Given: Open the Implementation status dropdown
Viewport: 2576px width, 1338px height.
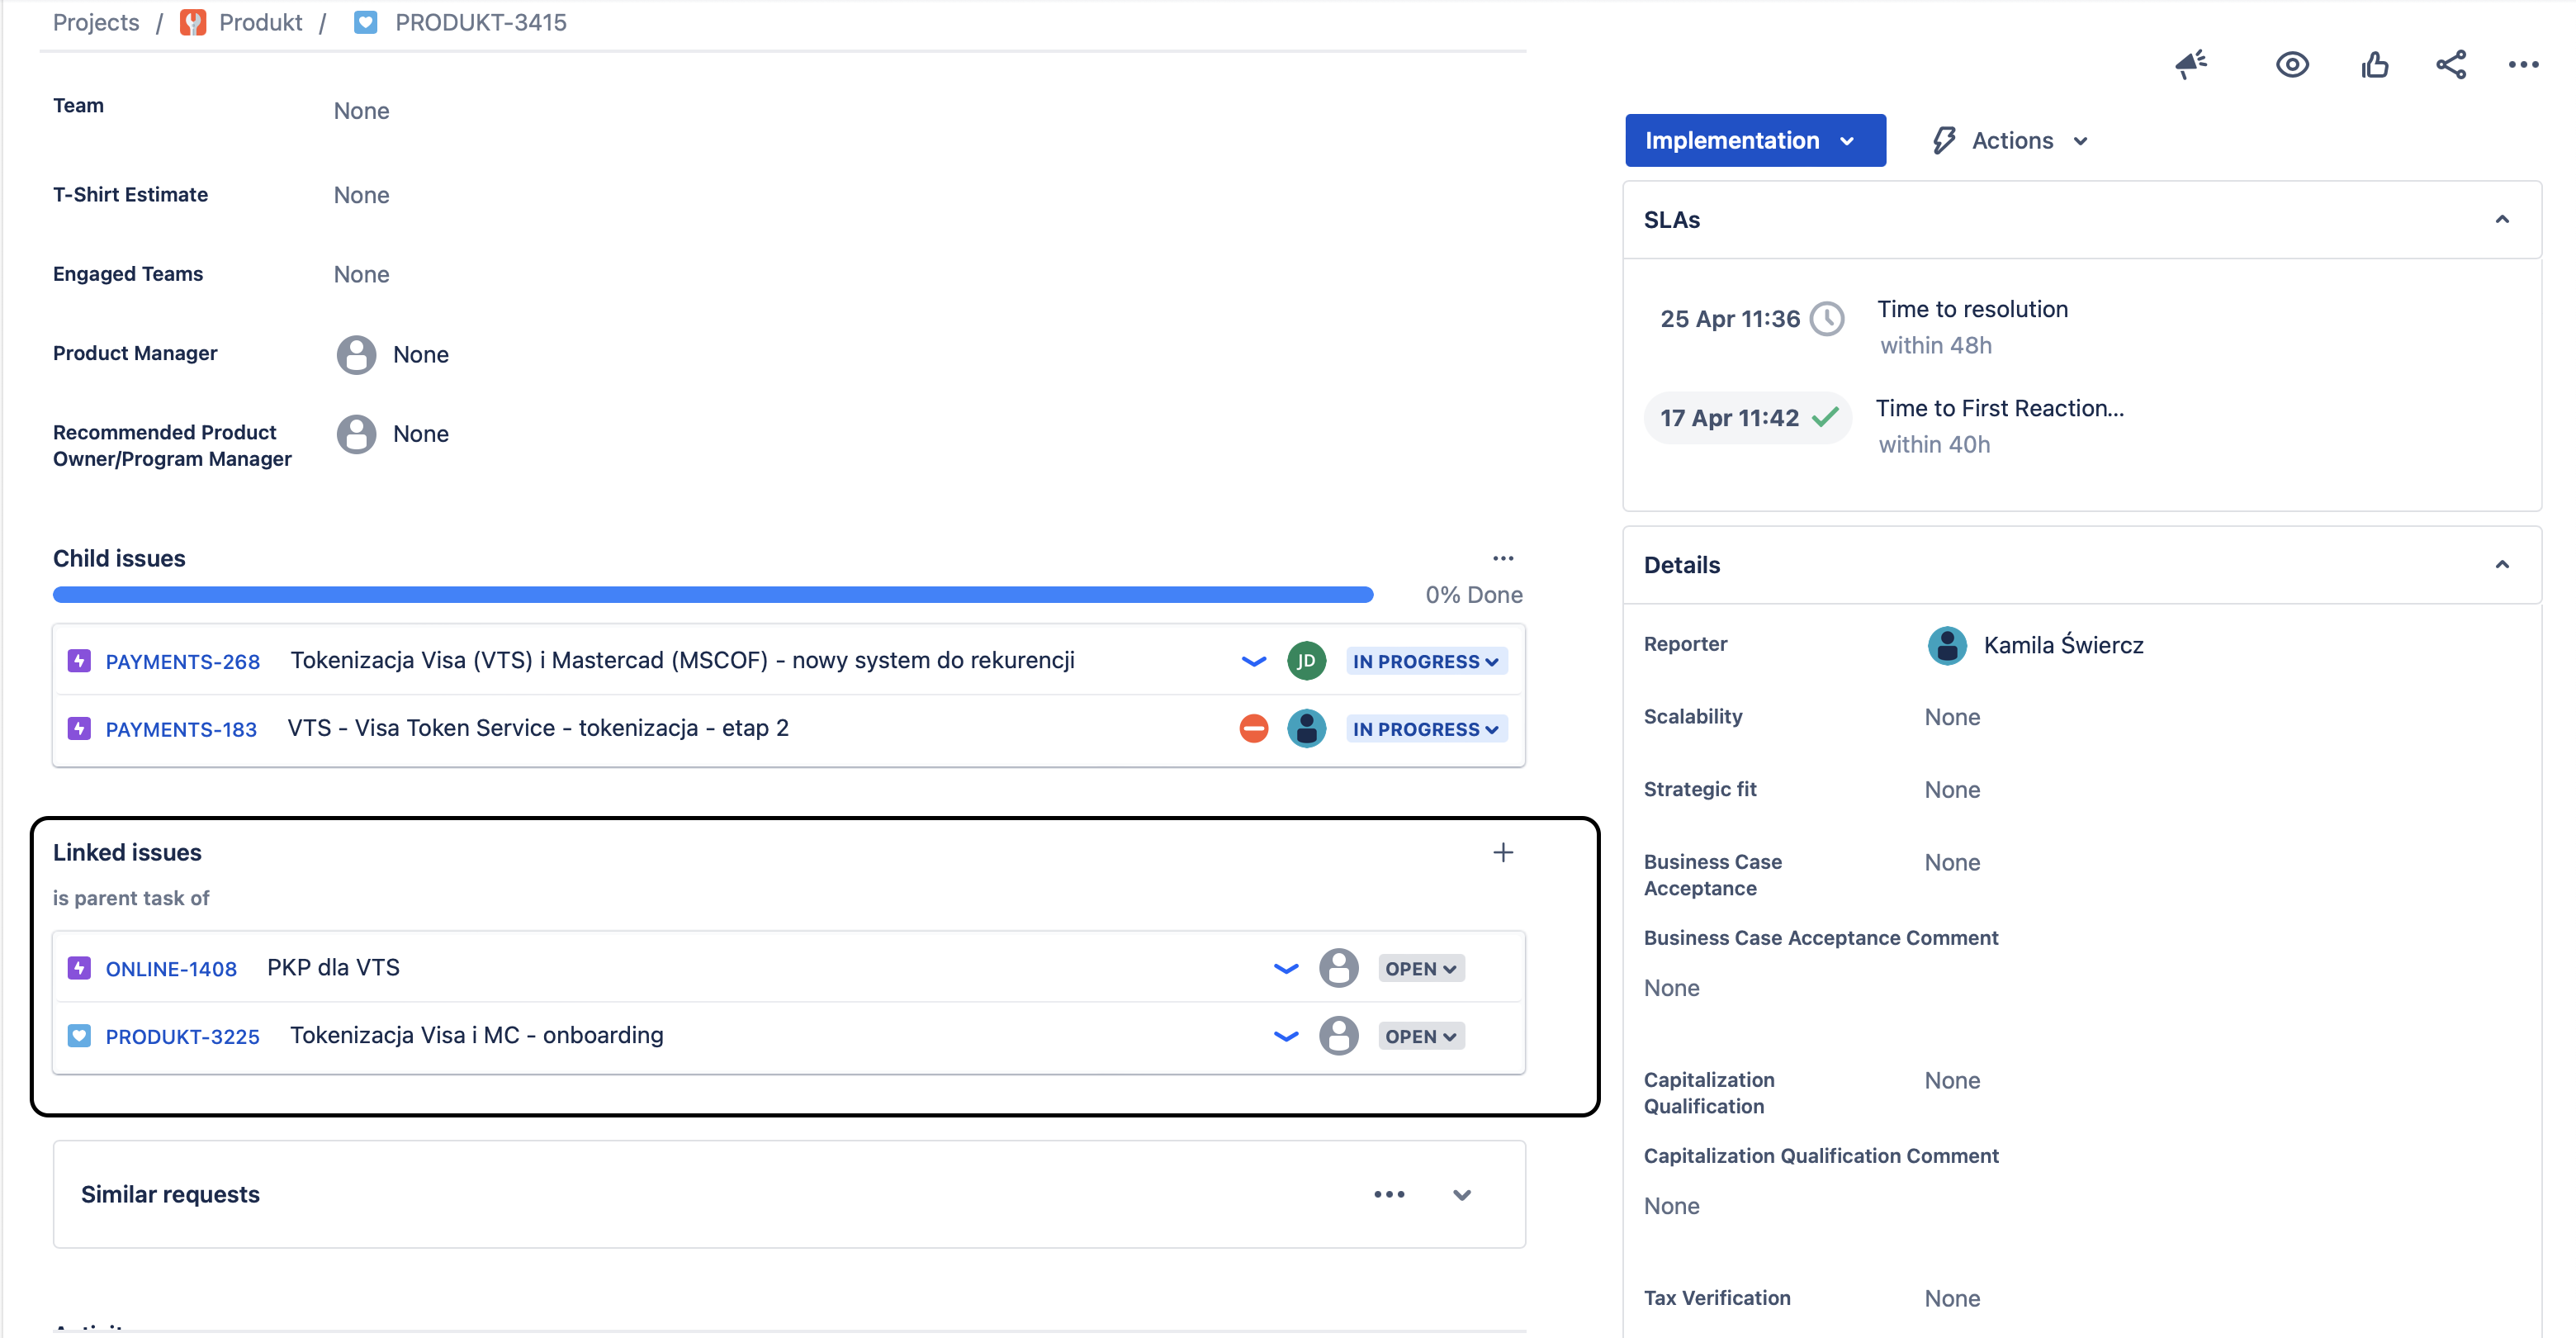Looking at the screenshot, I should 1754,141.
